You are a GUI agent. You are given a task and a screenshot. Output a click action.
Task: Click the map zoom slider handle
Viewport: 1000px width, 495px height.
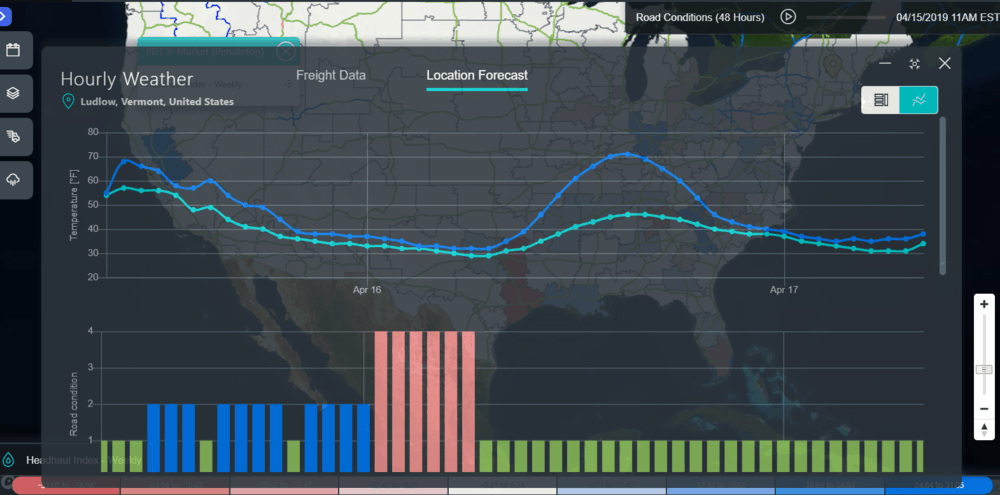click(985, 369)
